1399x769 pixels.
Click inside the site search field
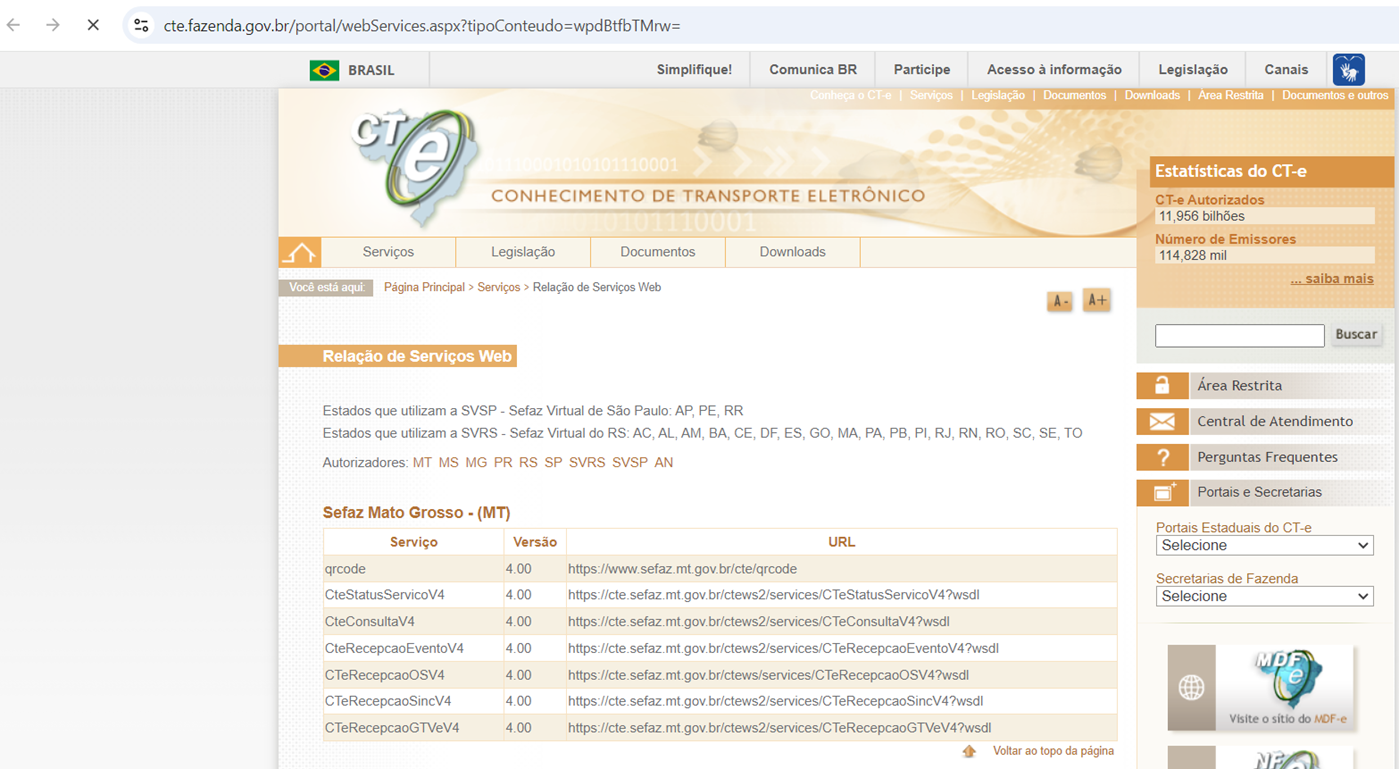[1239, 335]
